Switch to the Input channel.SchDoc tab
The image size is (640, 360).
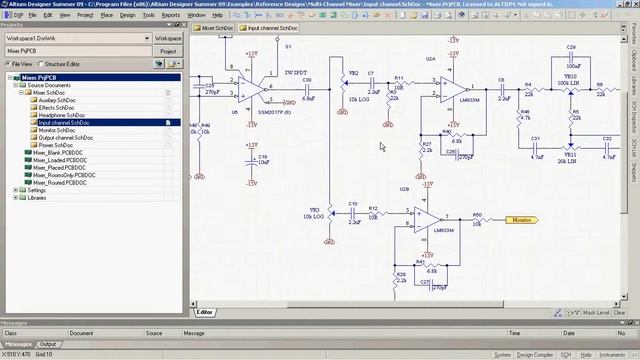269,28
